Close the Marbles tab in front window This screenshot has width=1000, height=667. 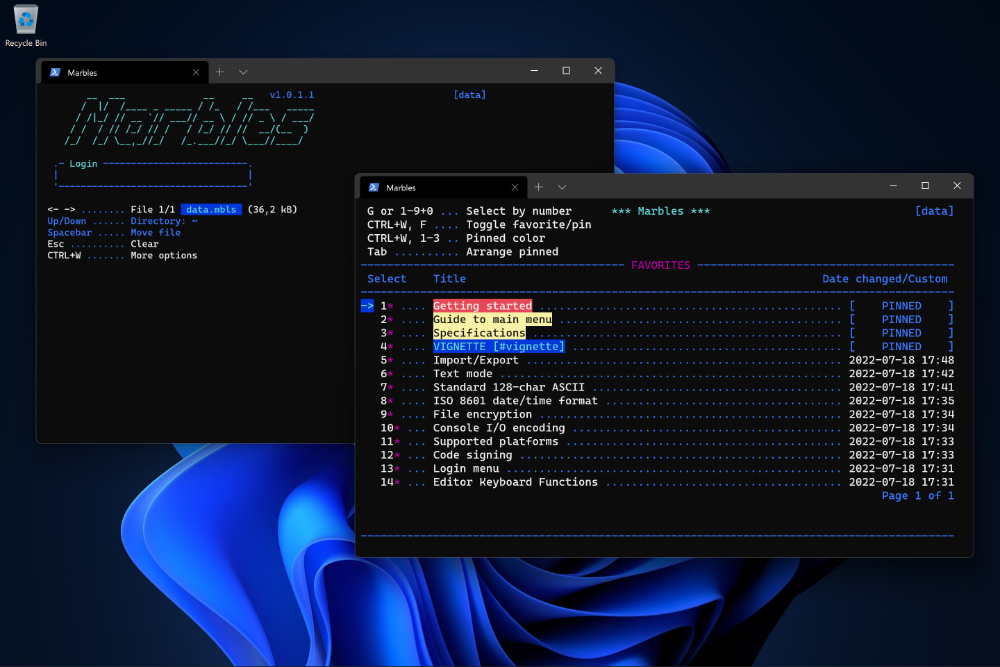(515, 187)
